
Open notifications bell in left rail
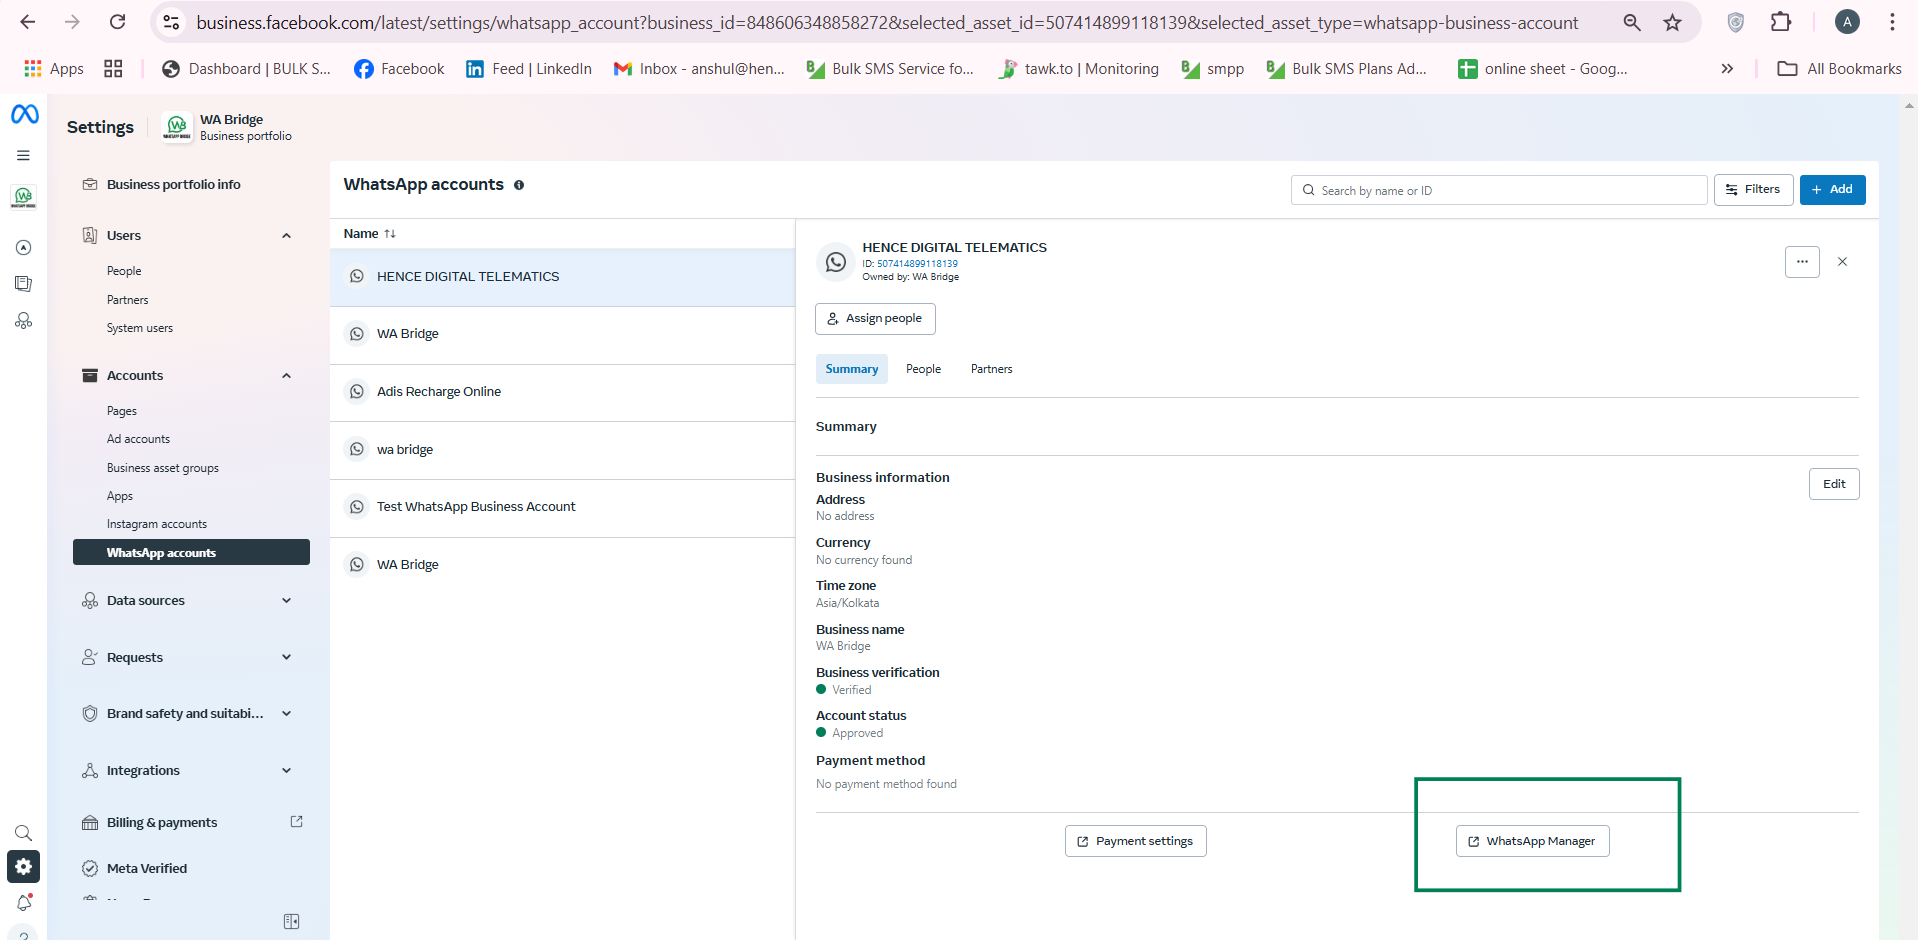click(x=24, y=902)
